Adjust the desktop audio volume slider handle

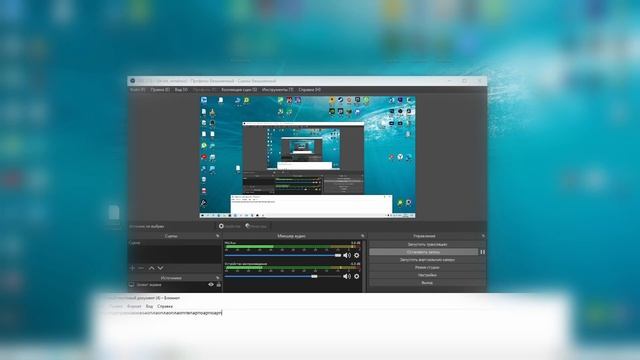(314, 276)
